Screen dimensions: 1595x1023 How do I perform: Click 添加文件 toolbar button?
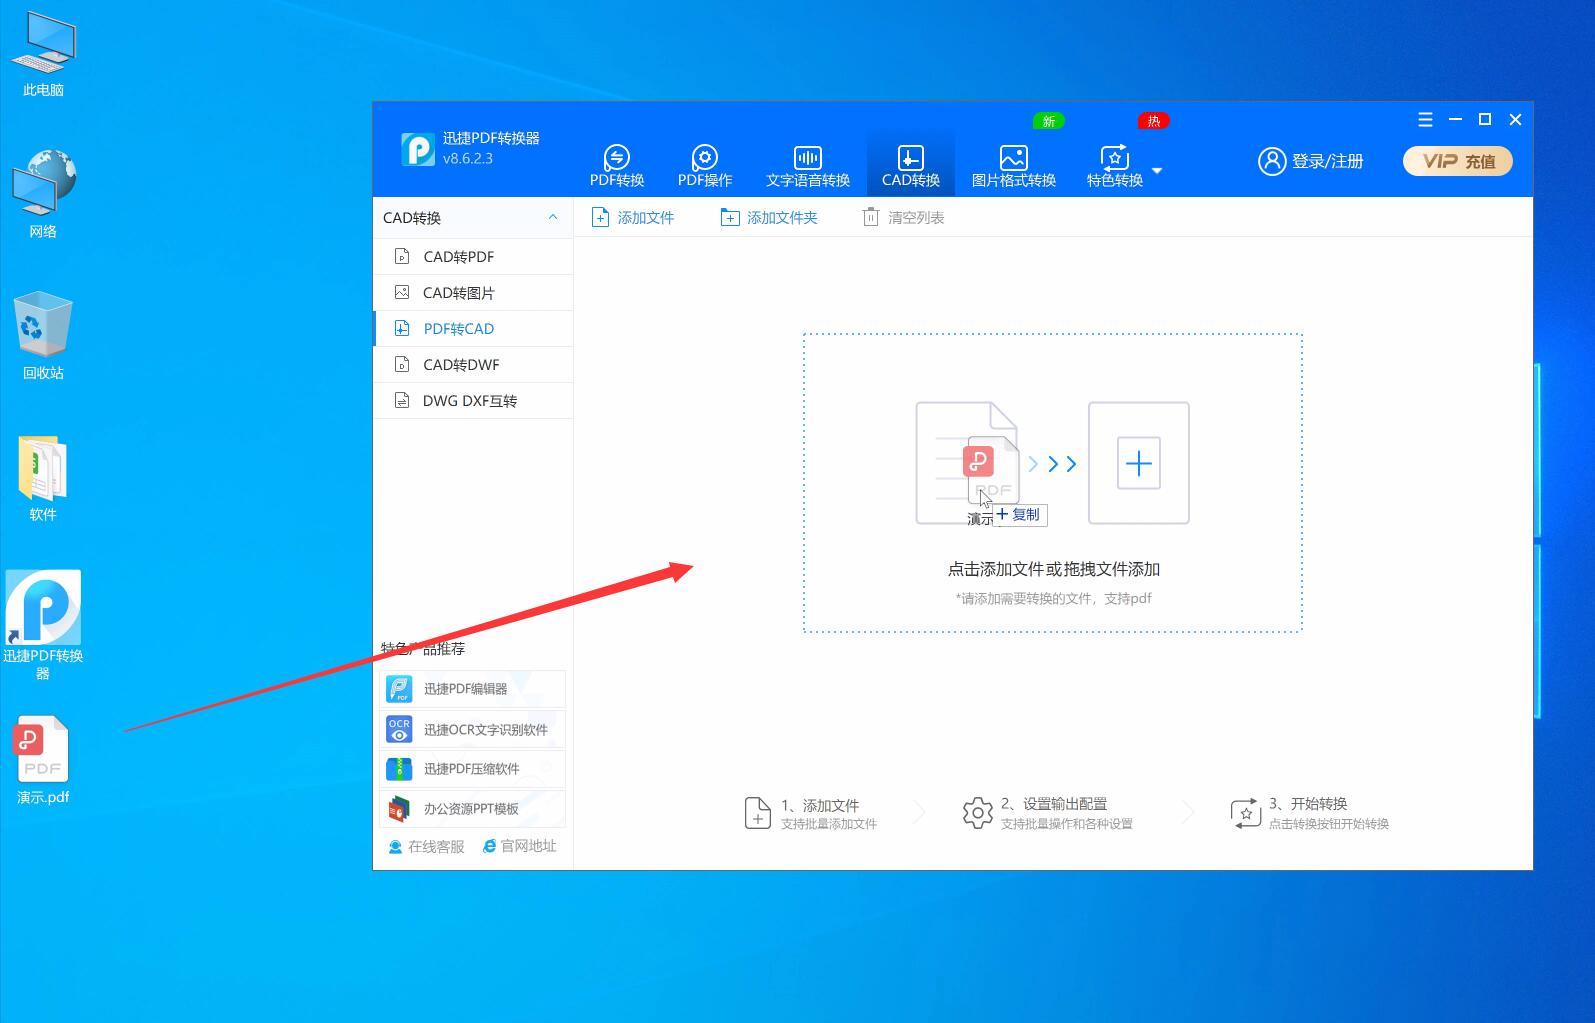click(x=633, y=217)
